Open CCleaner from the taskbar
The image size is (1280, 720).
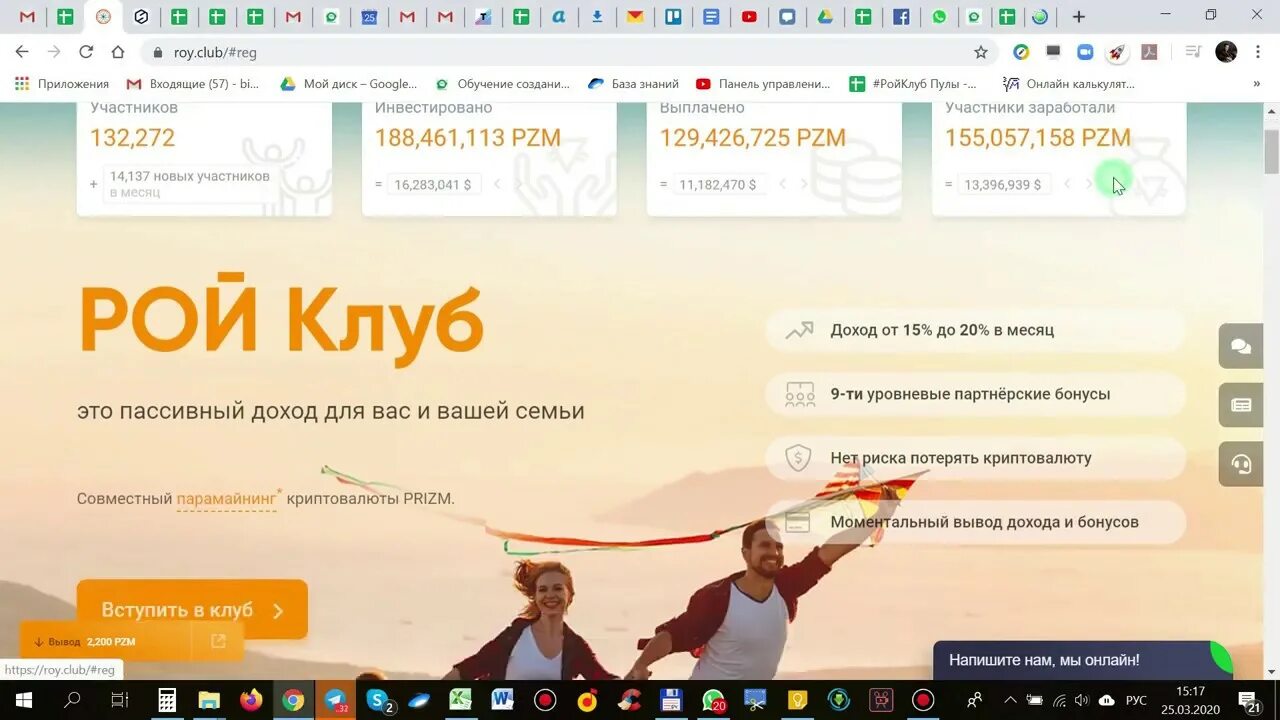(x=629, y=700)
